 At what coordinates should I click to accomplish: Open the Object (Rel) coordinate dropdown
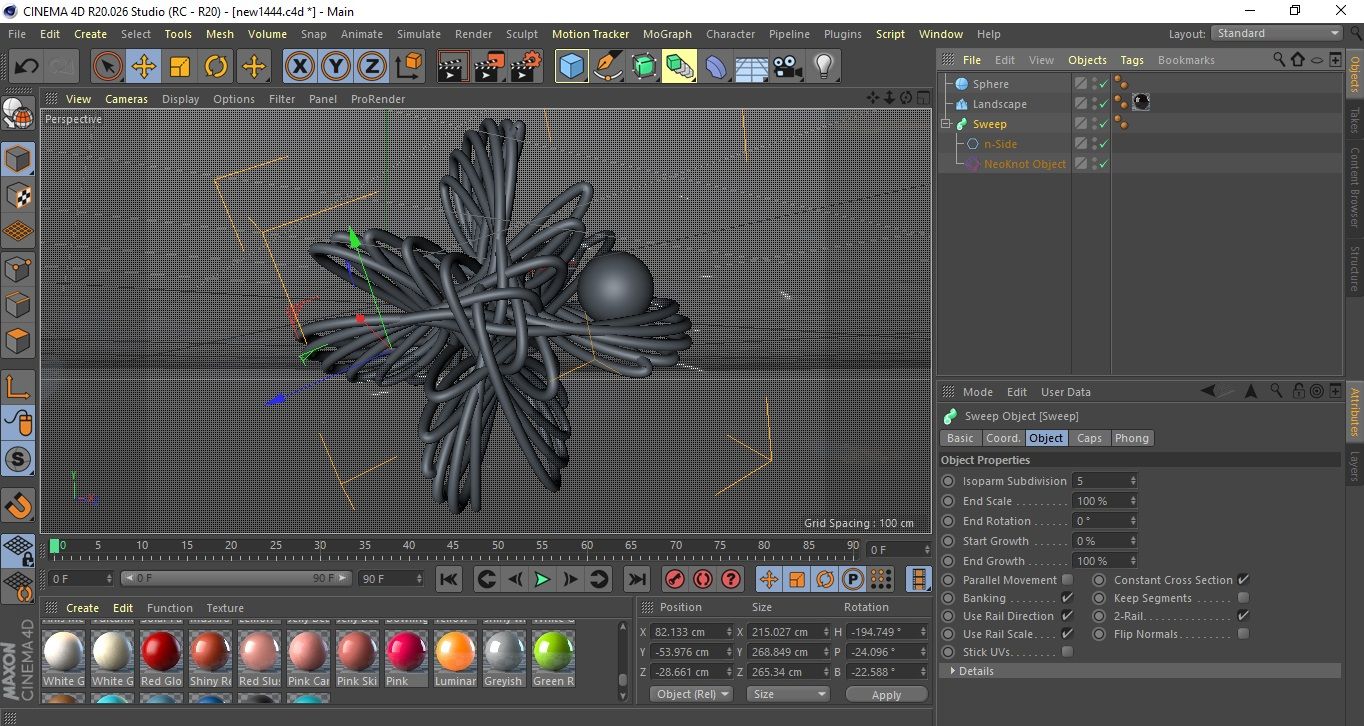click(691, 694)
